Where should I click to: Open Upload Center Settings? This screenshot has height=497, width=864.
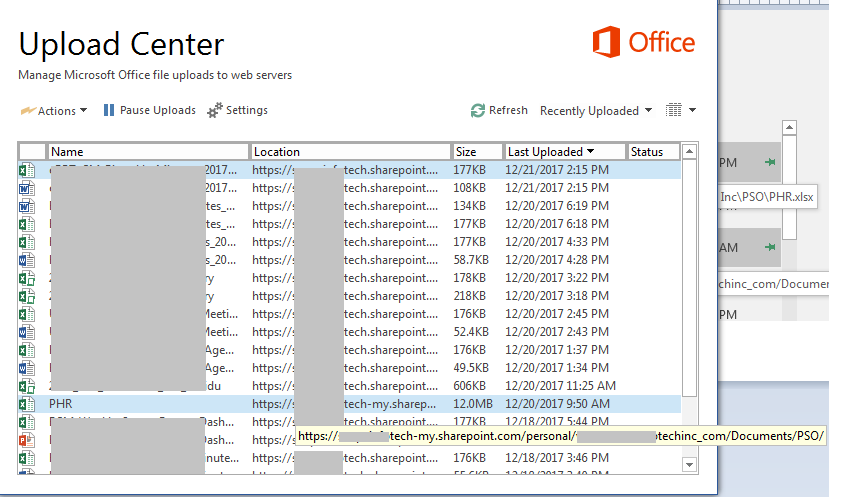tap(237, 110)
